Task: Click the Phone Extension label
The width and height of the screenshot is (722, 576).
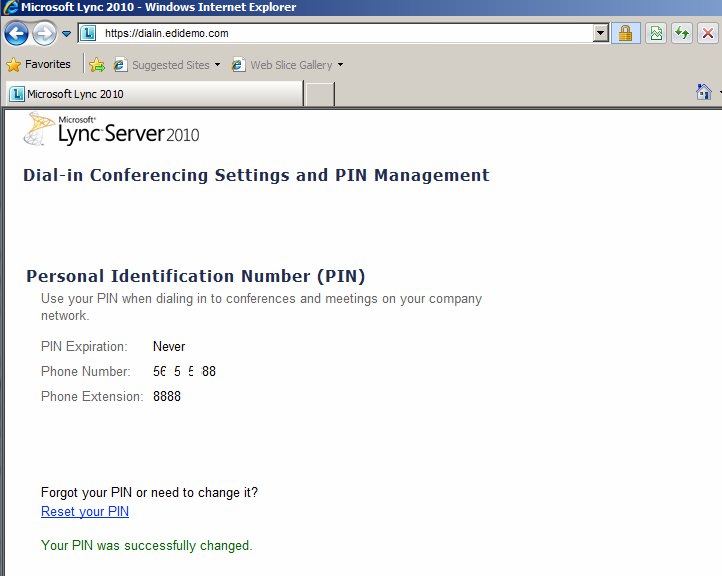Action: point(92,396)
